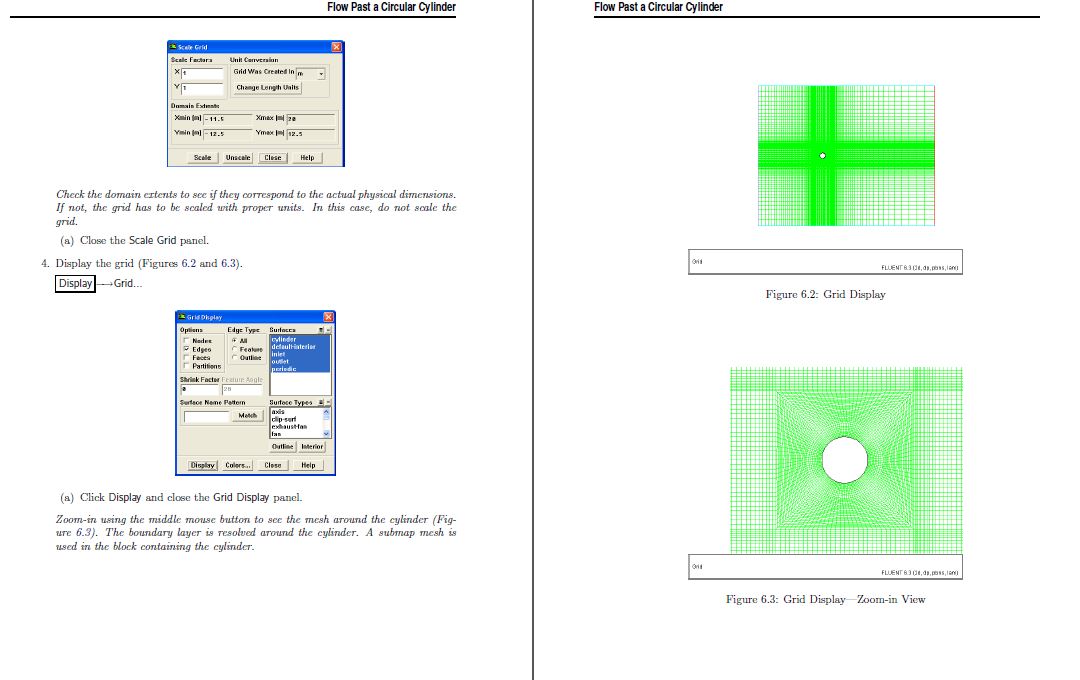Click the Scale Grid title bar icon
1080x680 pixels.
tap(173, 47)
